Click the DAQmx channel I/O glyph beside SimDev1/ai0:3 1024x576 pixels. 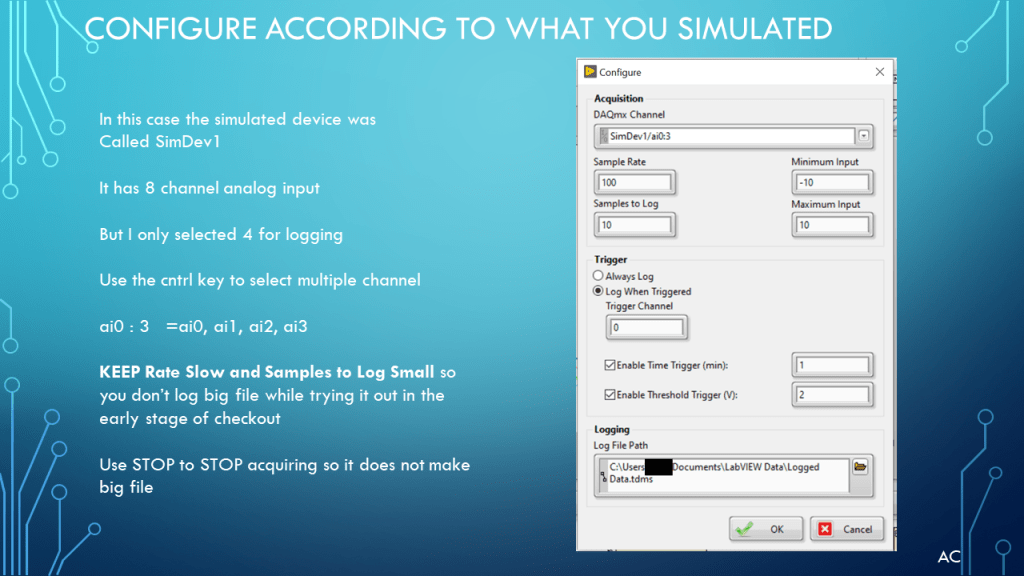tap(602, 136)
